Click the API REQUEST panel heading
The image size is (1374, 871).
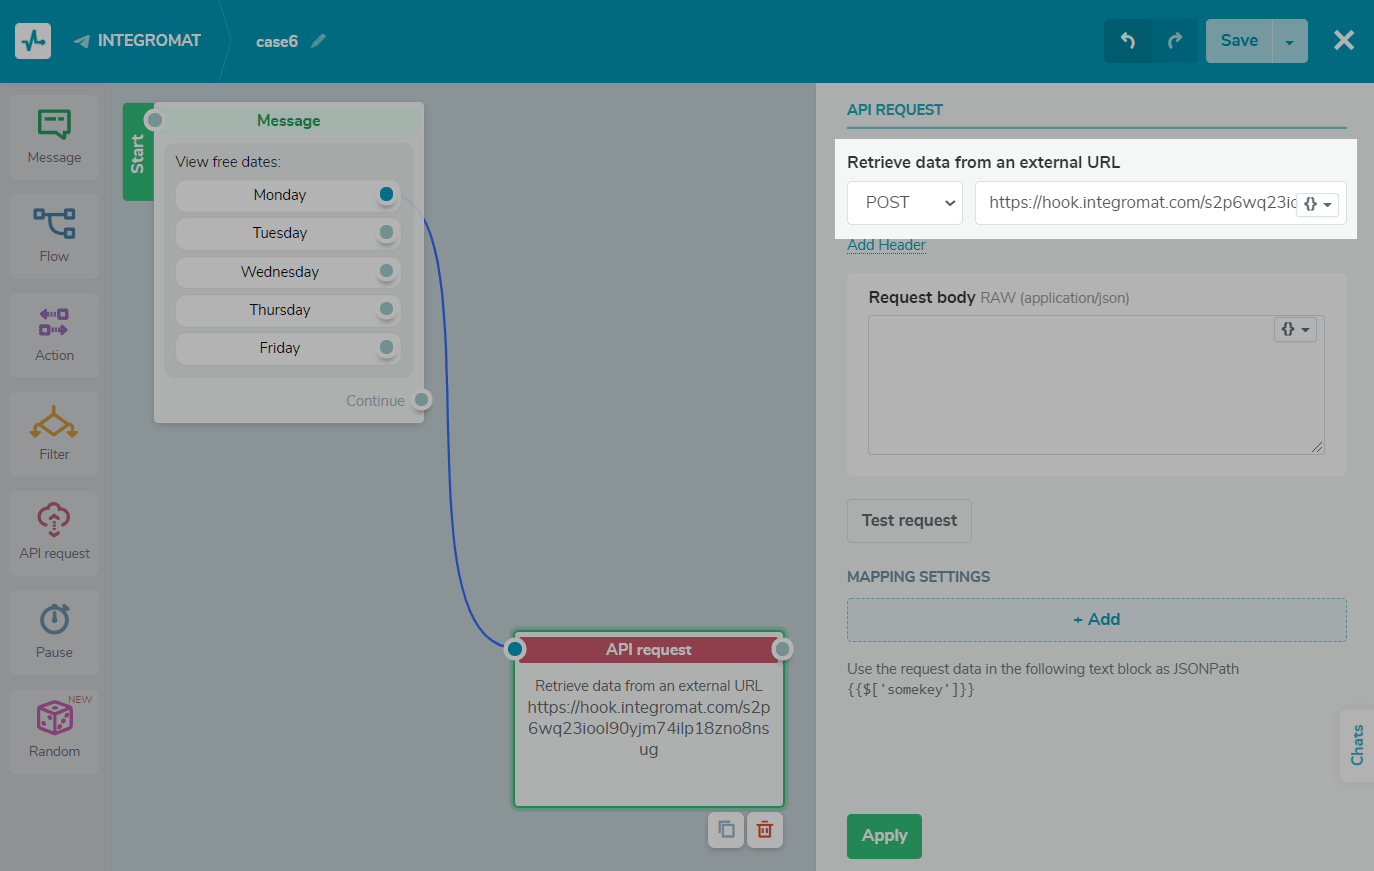[x=895, y=110]
